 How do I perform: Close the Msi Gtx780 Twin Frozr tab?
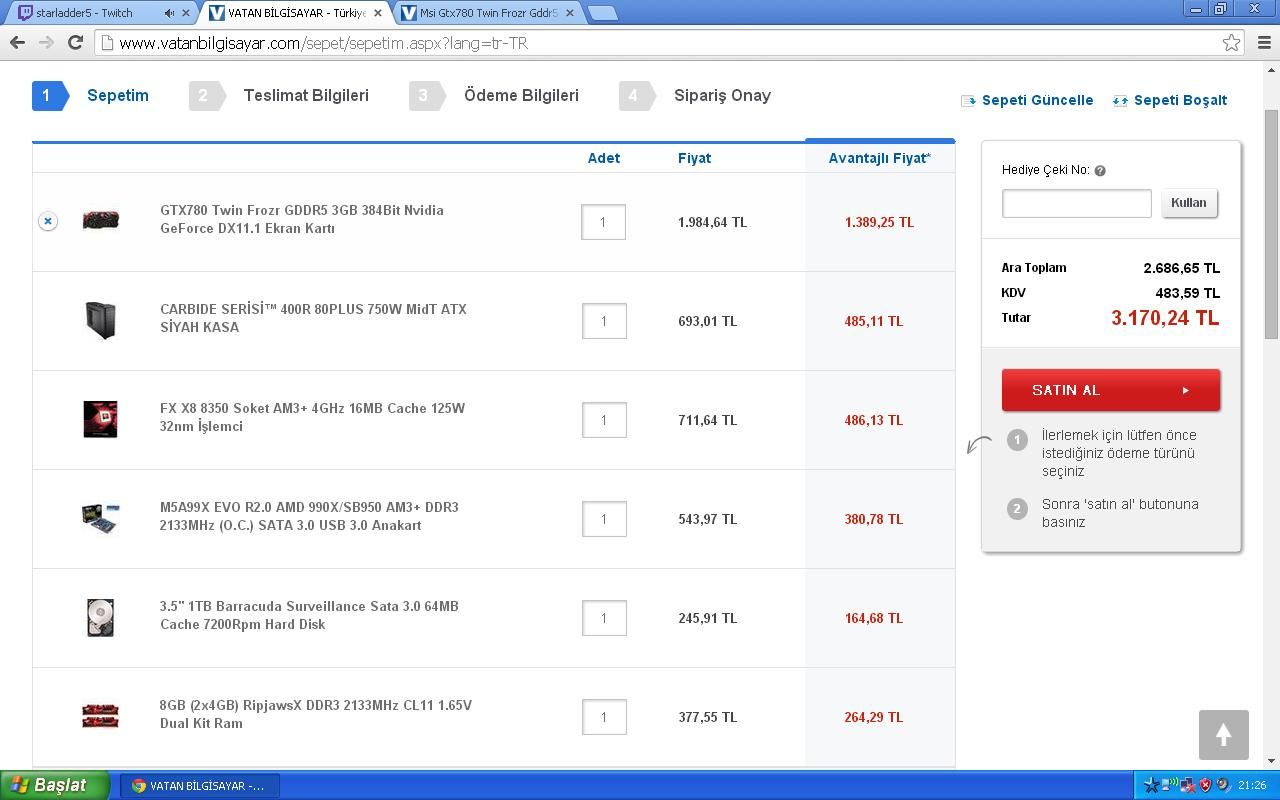click(570, 13)
